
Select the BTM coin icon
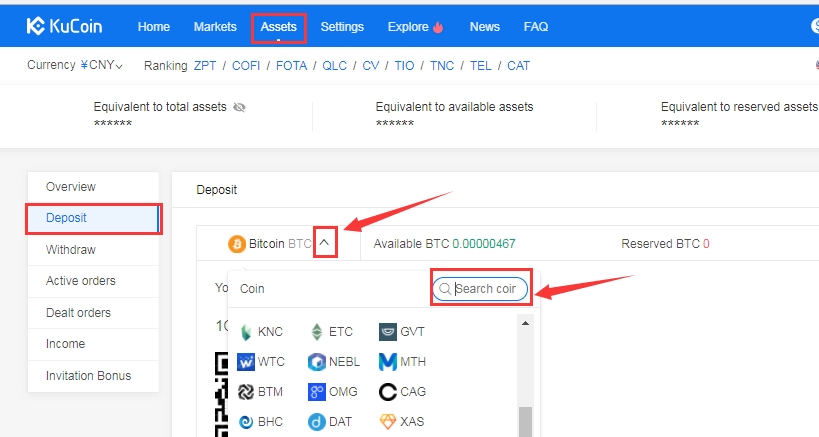245,392
